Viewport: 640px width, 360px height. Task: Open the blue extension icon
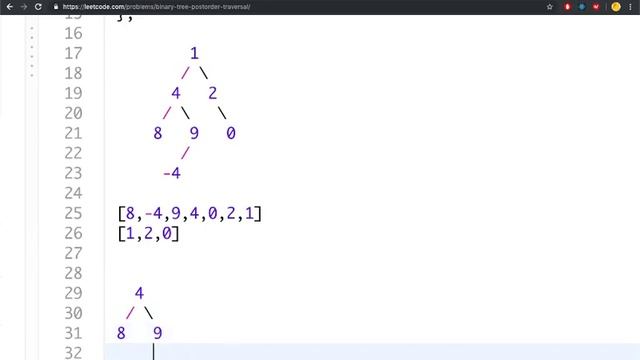pos(582,7)
